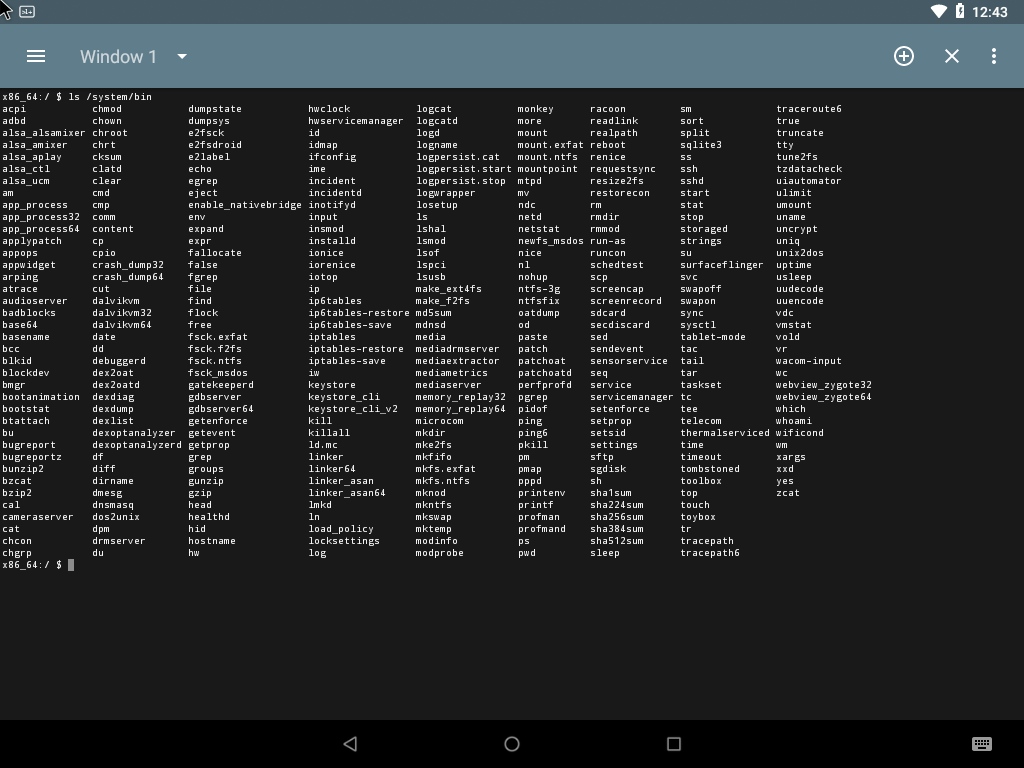The width and height of the screenshot is (1024, 768).
Task: Click the 'racoon' entry
Action: pos(608,109)
